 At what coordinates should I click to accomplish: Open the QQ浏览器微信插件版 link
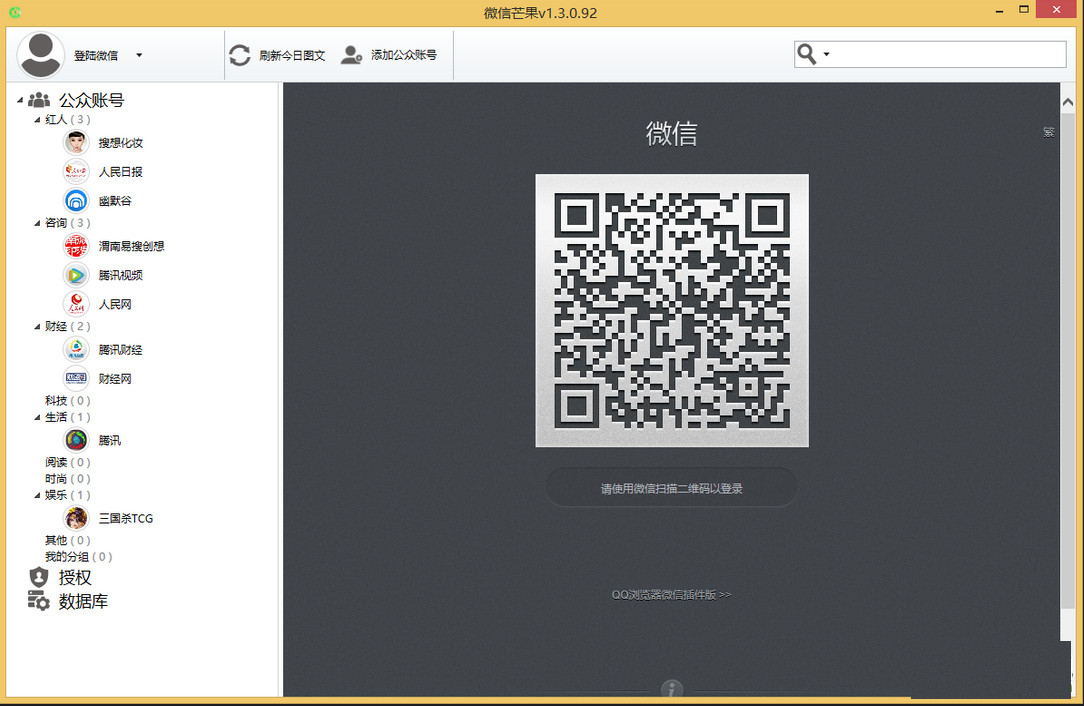(x=671, y=595)
